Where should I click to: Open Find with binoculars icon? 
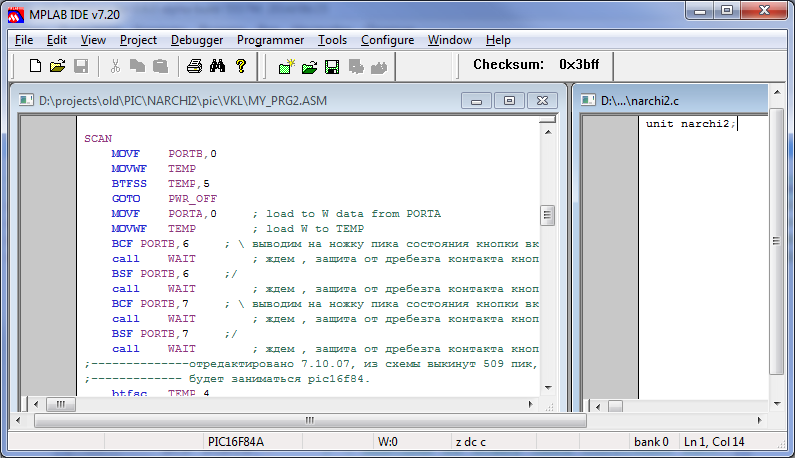218,66
